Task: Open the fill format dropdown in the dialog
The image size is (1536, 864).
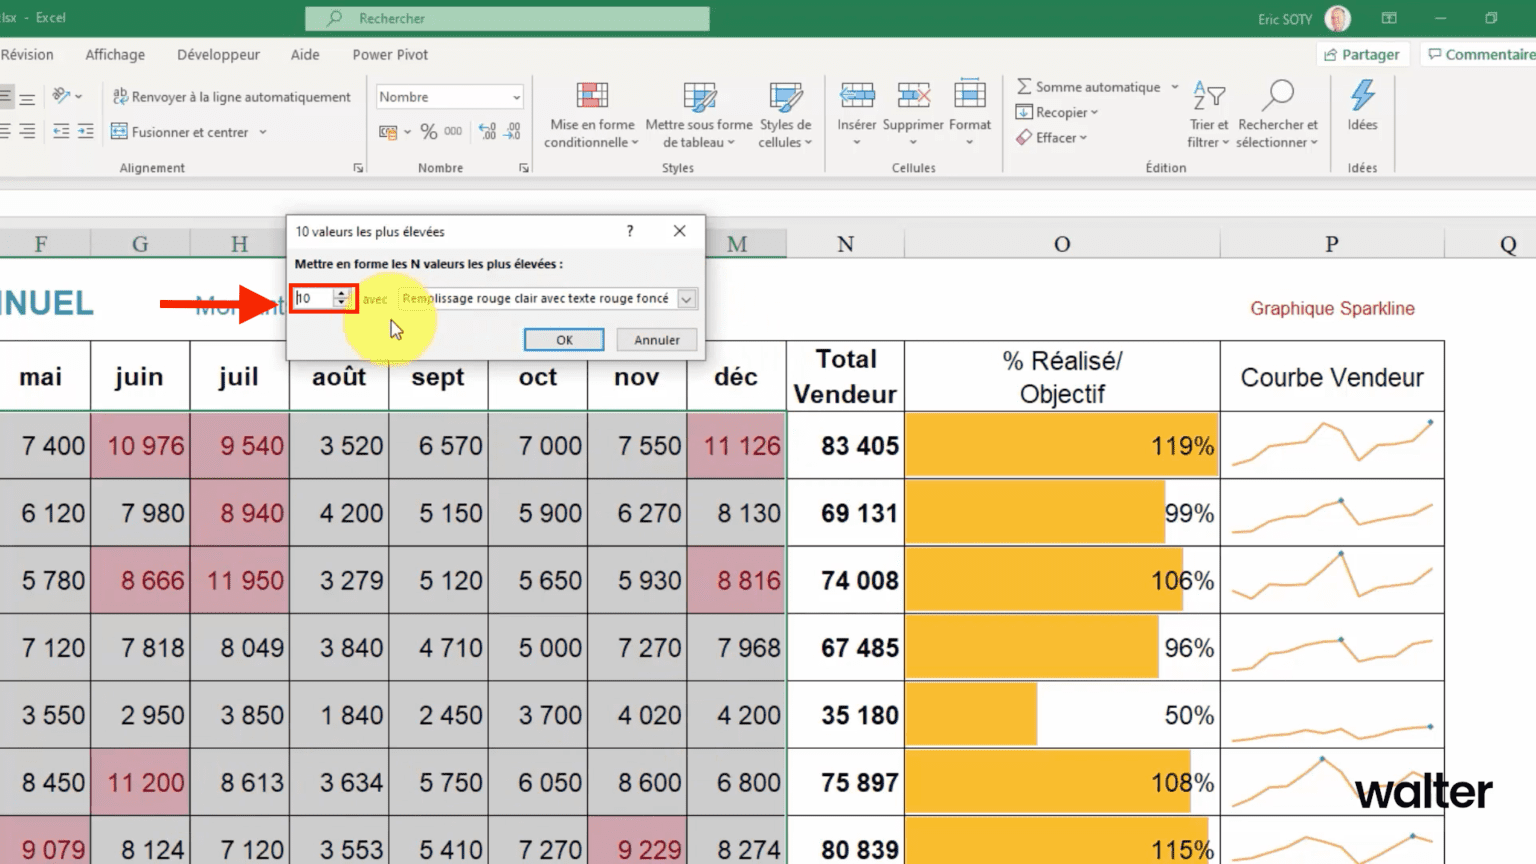Action: [686, 299]
